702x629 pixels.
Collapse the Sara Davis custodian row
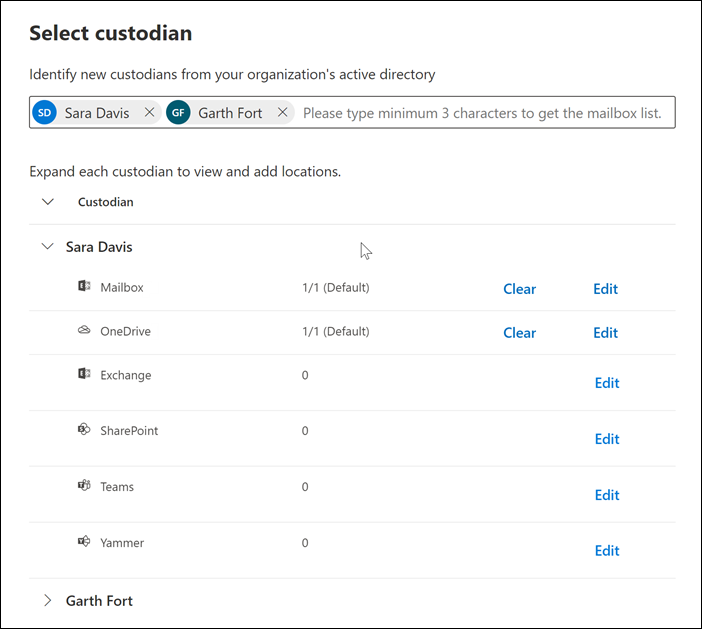[47, 246]
